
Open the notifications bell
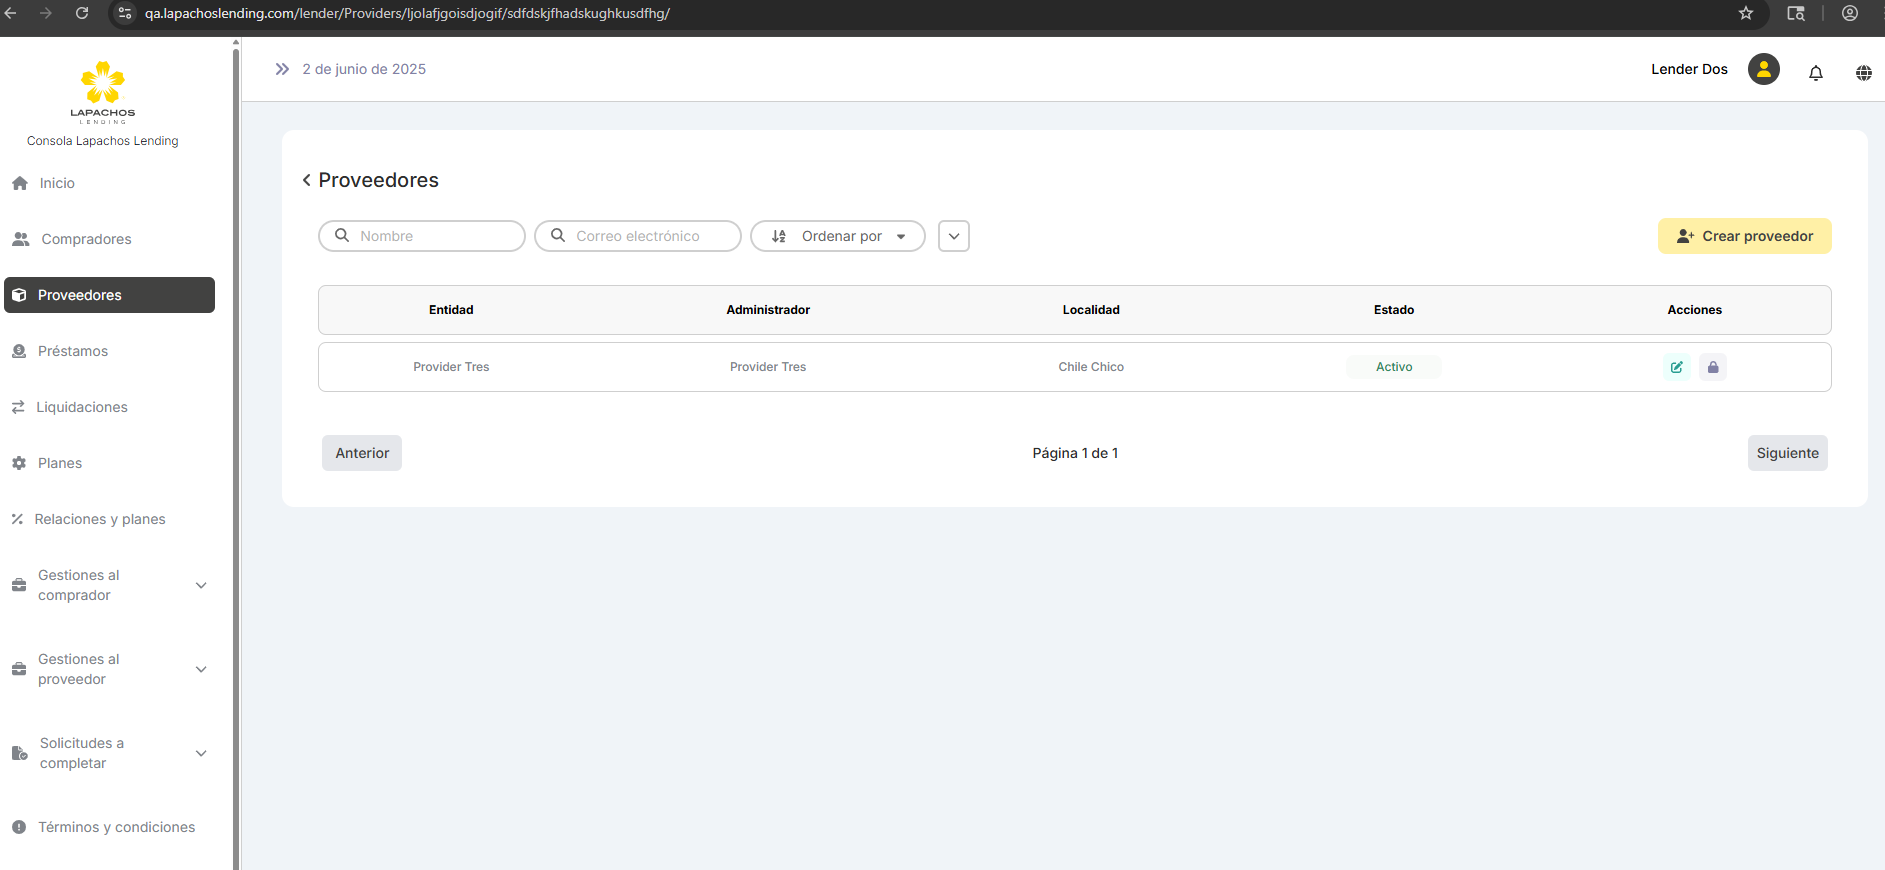pyautogui.click(x=1815, y=72)
